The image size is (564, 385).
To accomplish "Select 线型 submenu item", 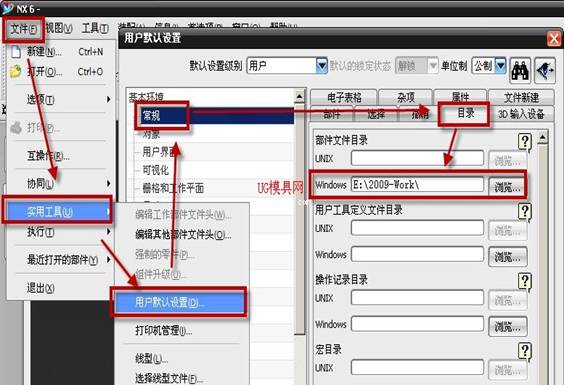I will pyautogui.click(x=183, y=358).
